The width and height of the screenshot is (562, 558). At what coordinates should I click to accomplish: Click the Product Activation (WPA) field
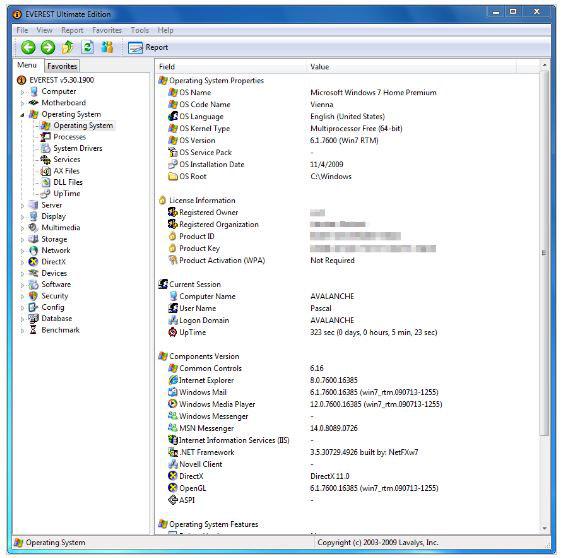tap(222, 260)
